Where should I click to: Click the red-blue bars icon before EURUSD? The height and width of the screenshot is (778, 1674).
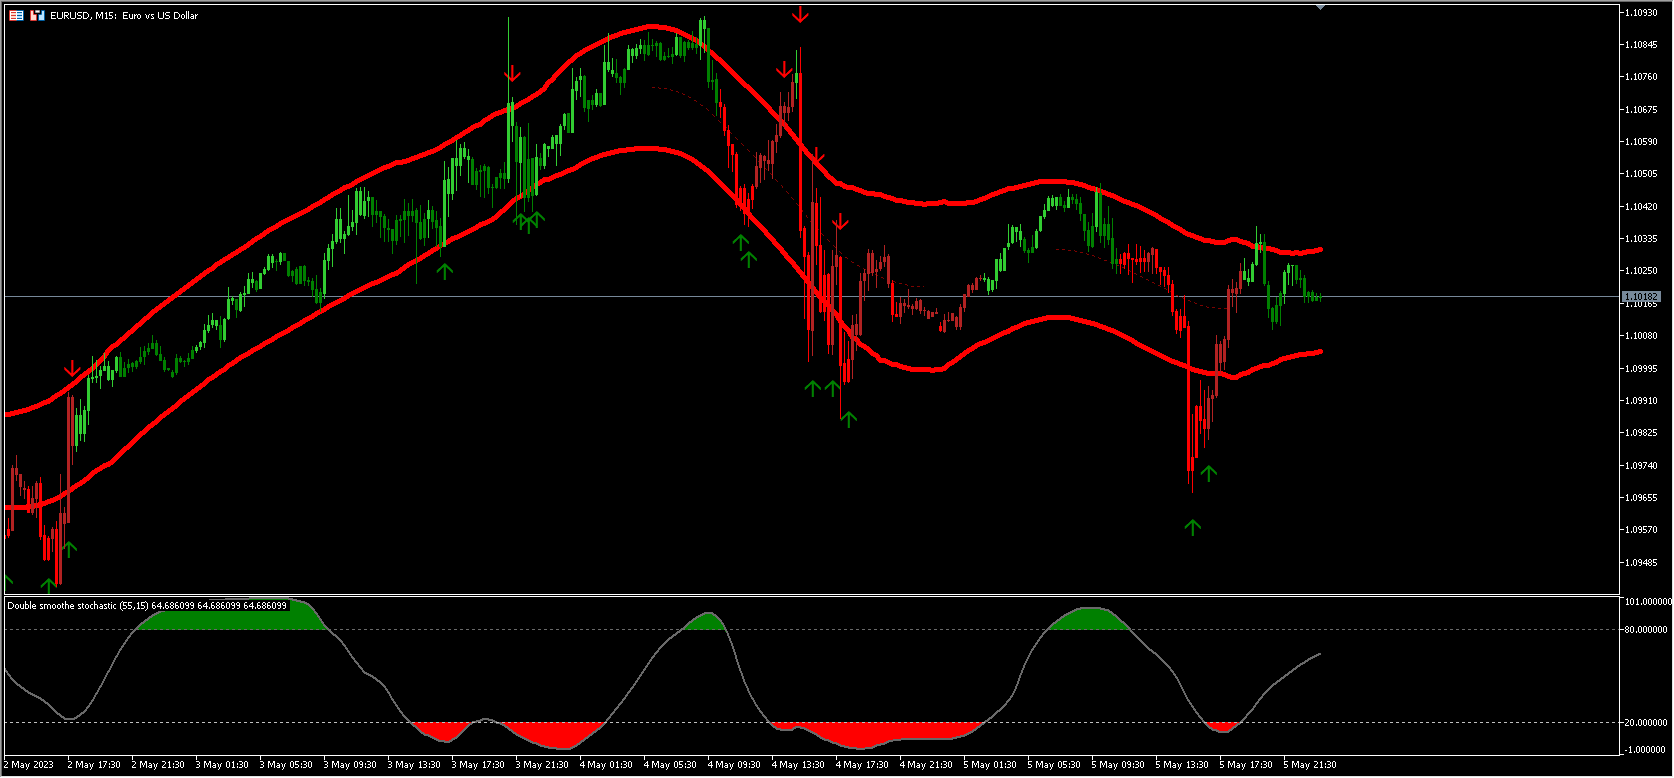point(37,16)
